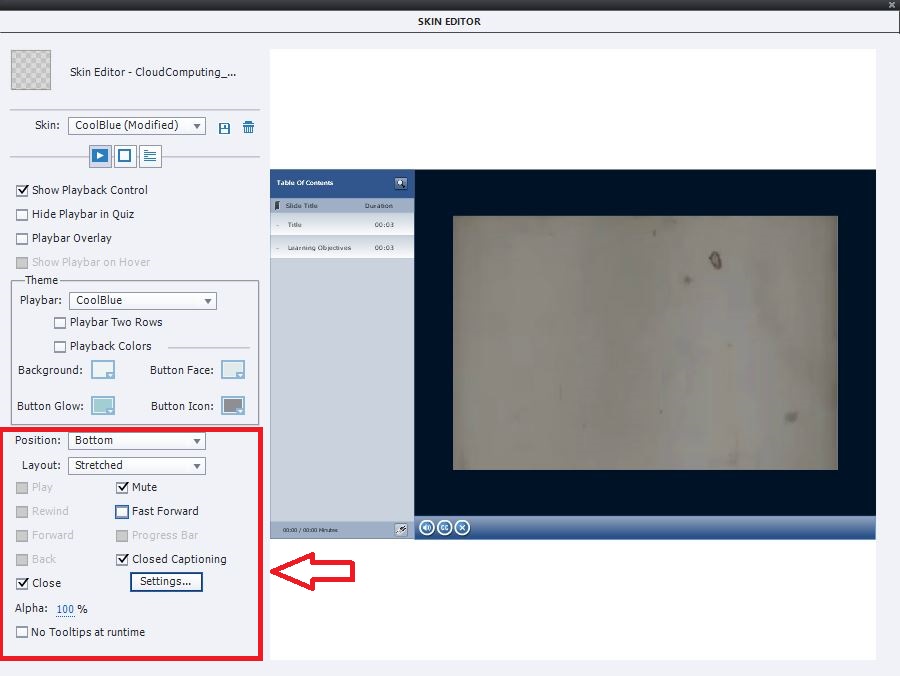Uncheck the Mute option
This screenshot has height=676, width=900.
(x=122, y=487)
